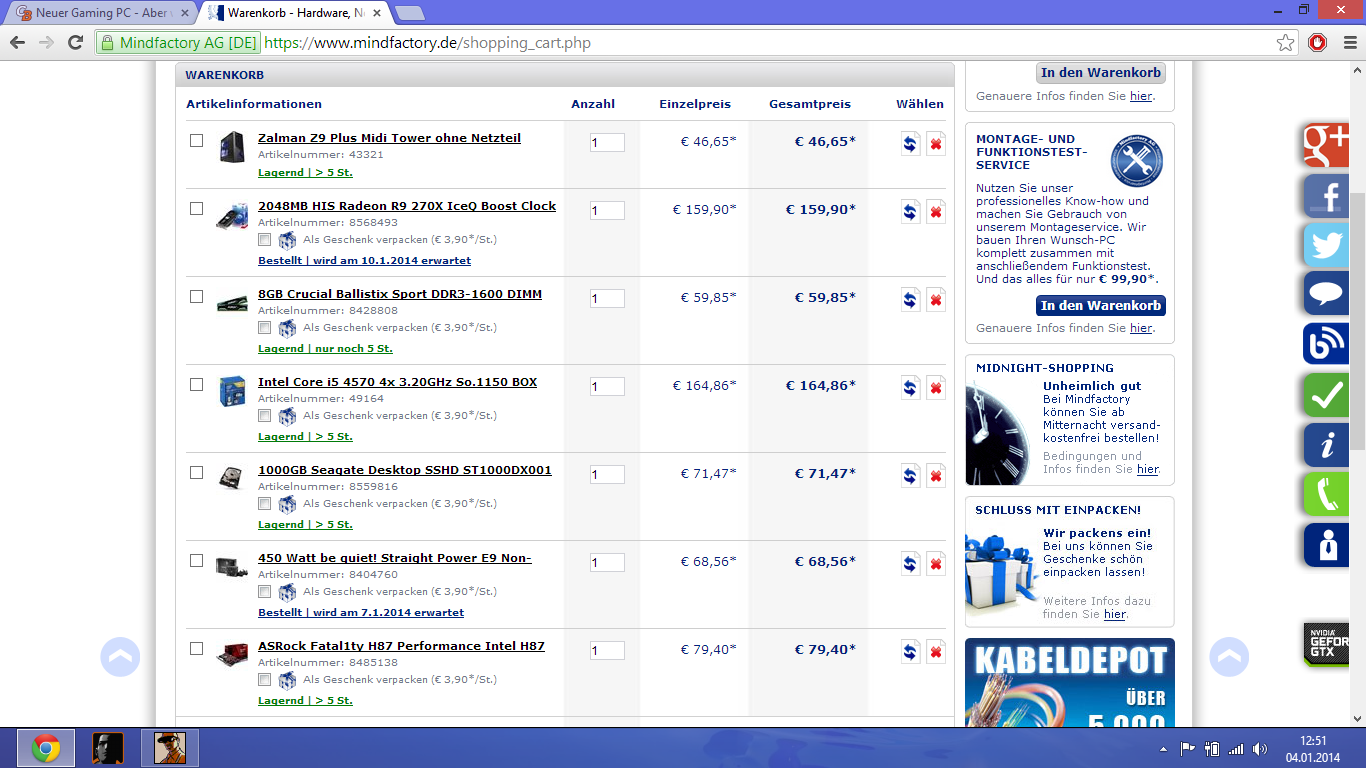Update quantity for Zalman Z9 Plus row

pyautogui.click(x=910, y=144)
